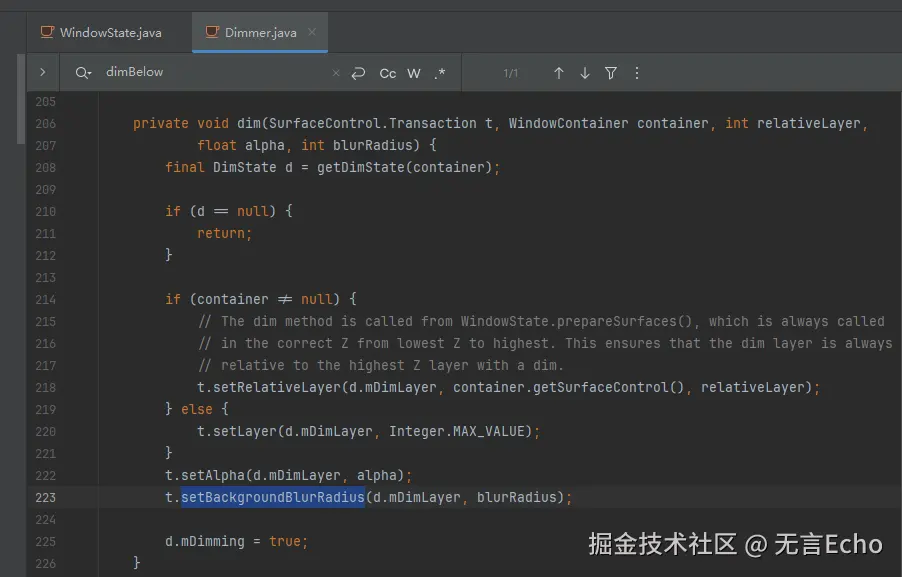Click the highlighted setBackgroundBlurRadius method
902x577 pixels.
coord(272,497)
